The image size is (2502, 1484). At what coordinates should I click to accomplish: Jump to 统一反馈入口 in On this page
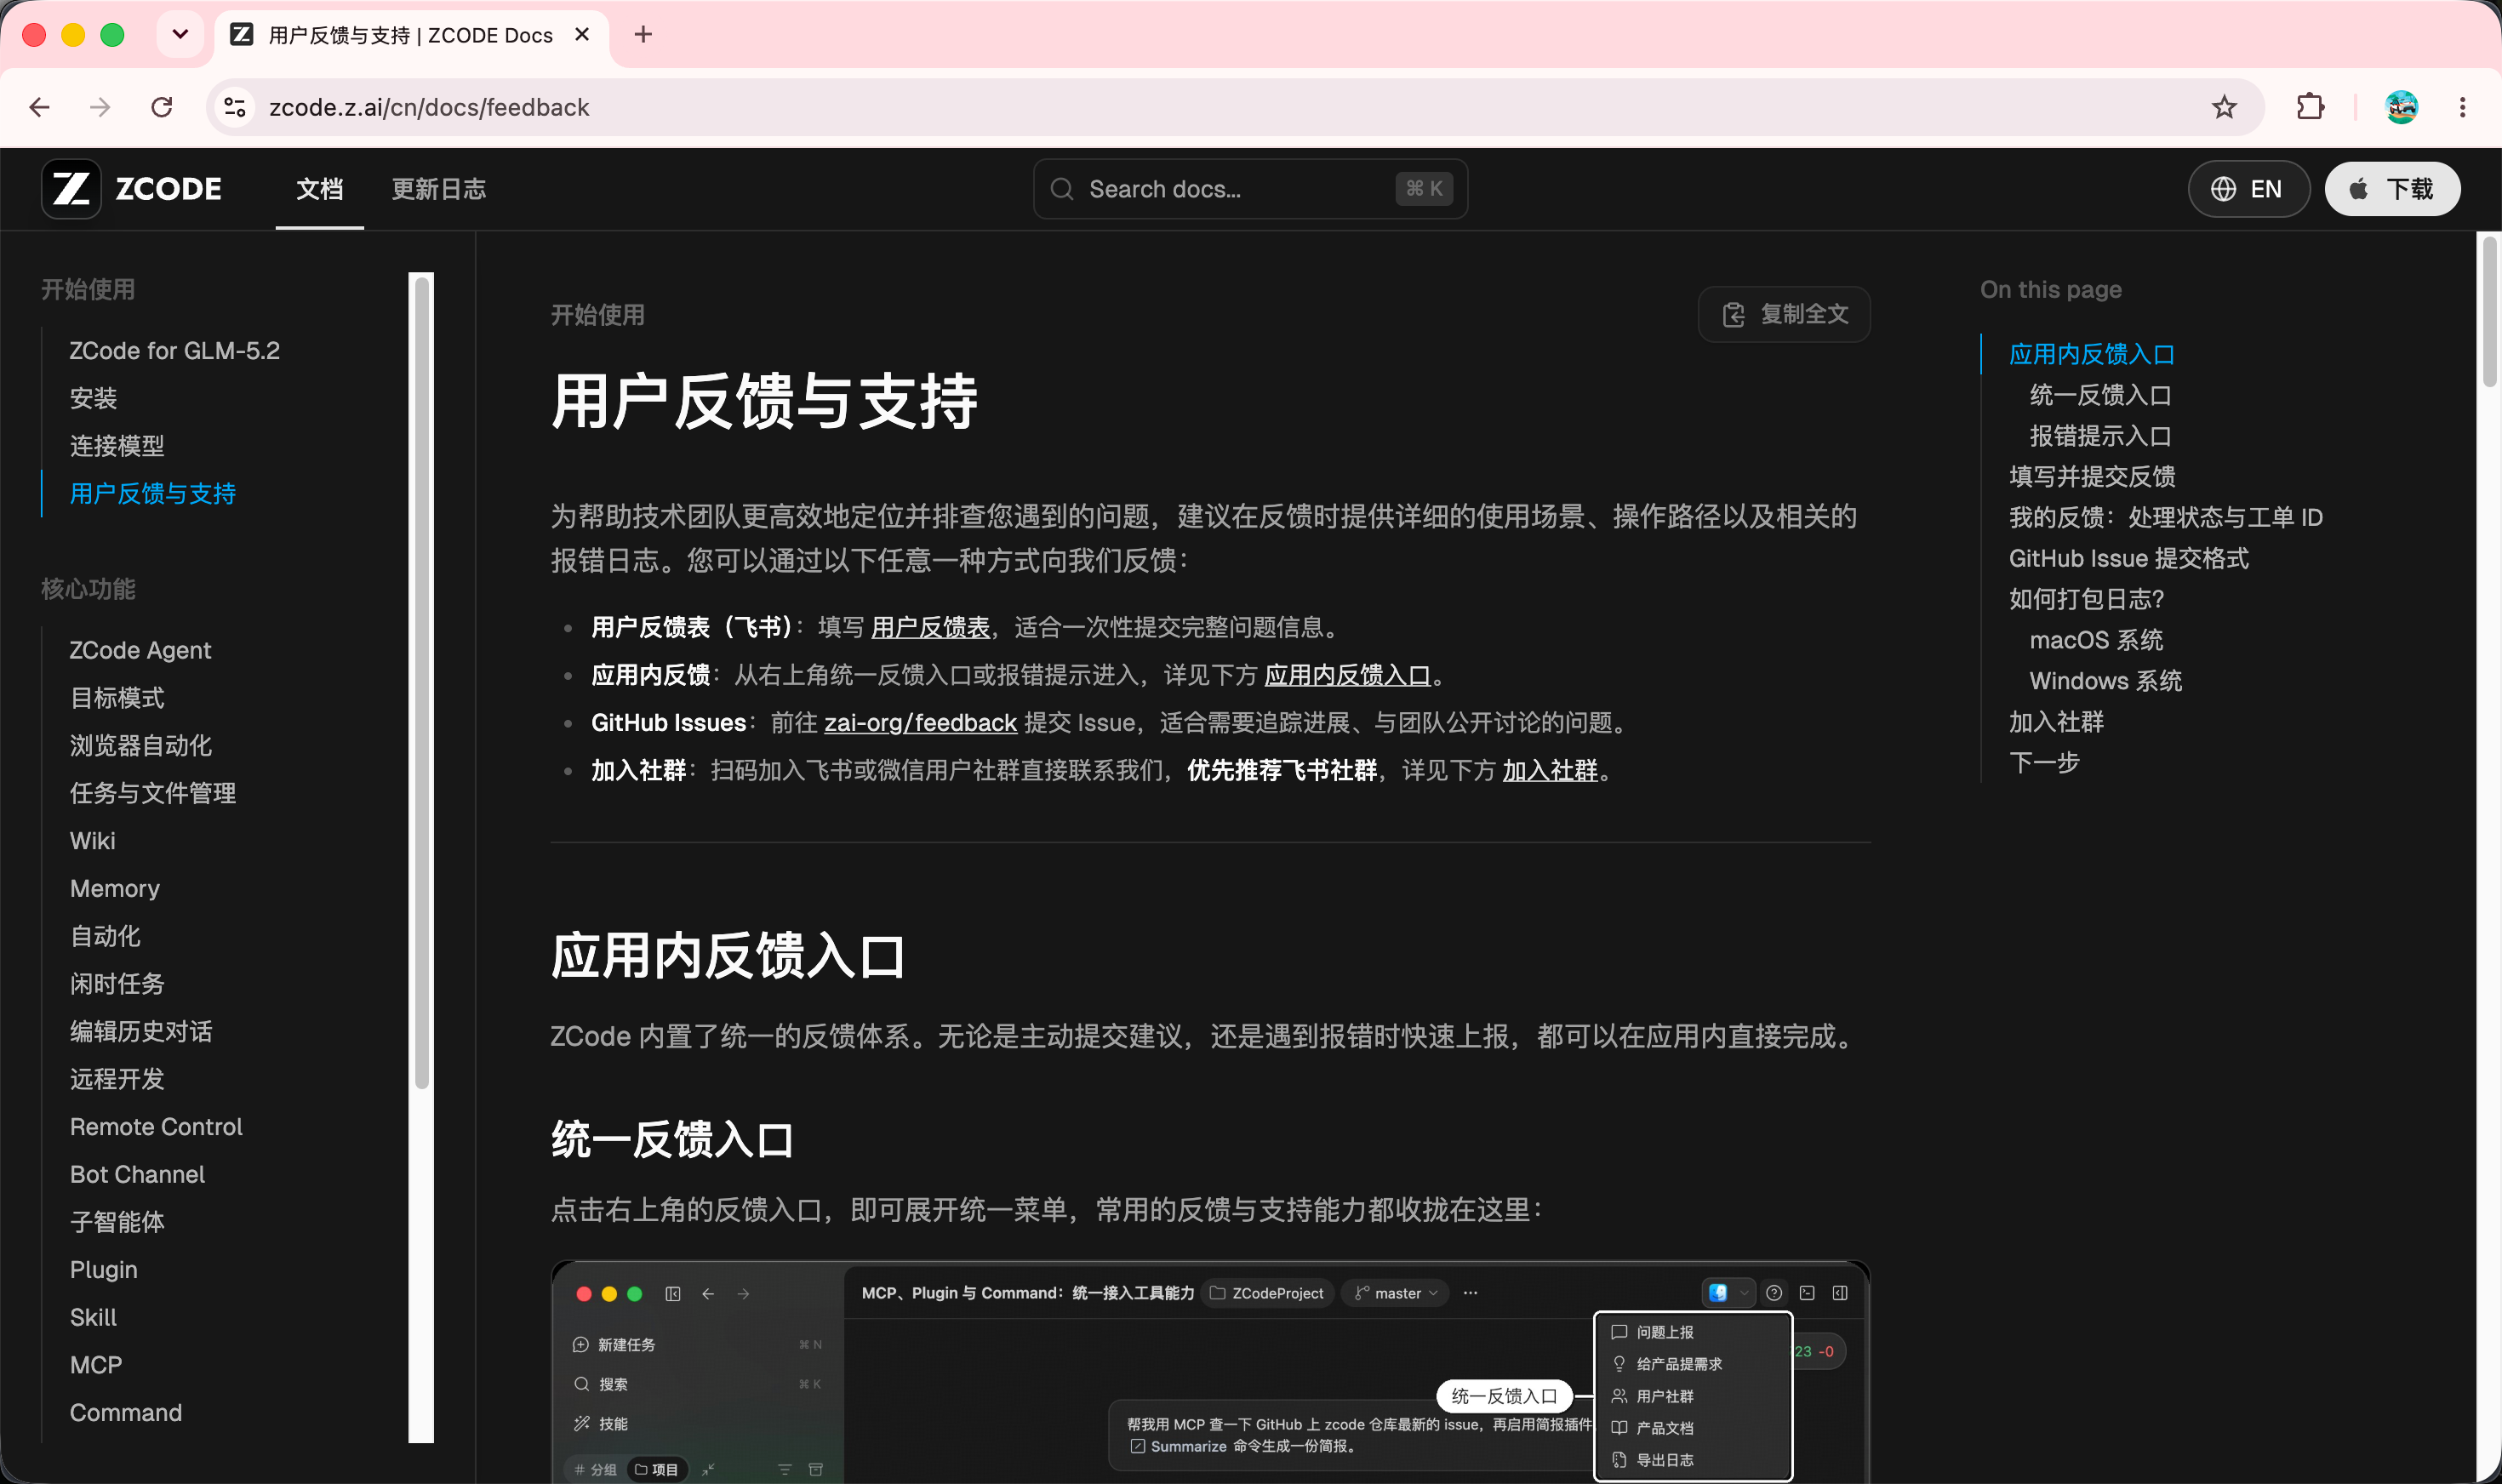[x=2100, y=395]
